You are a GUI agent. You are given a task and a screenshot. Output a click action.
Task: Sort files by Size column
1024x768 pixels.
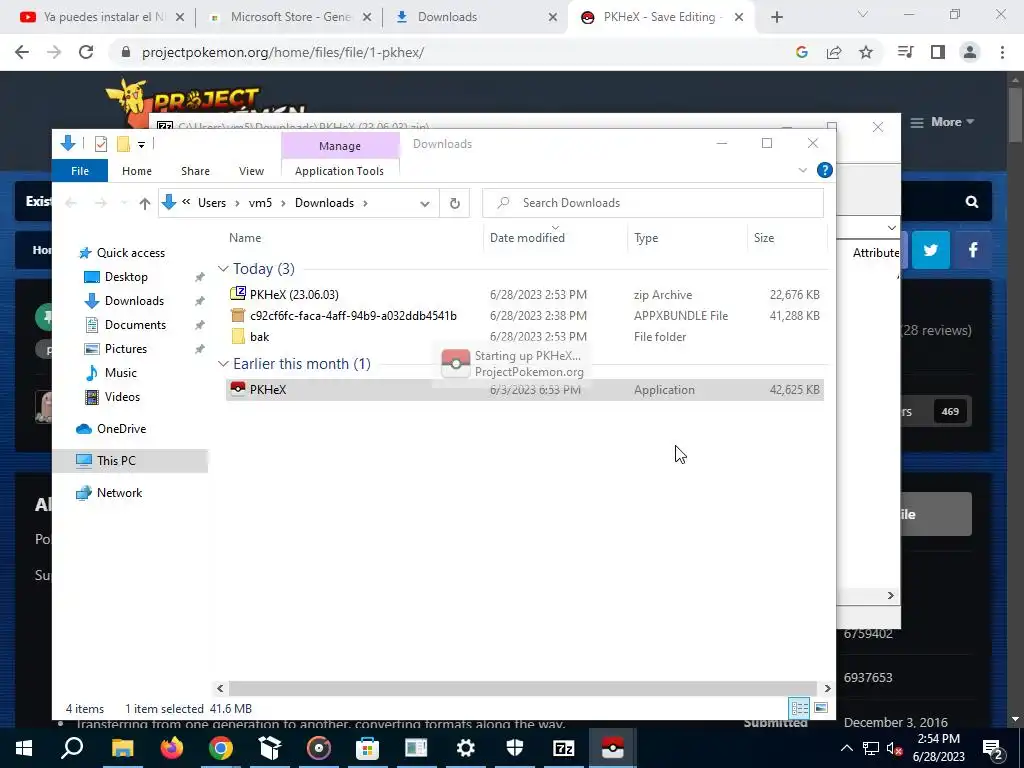(763, 238)
